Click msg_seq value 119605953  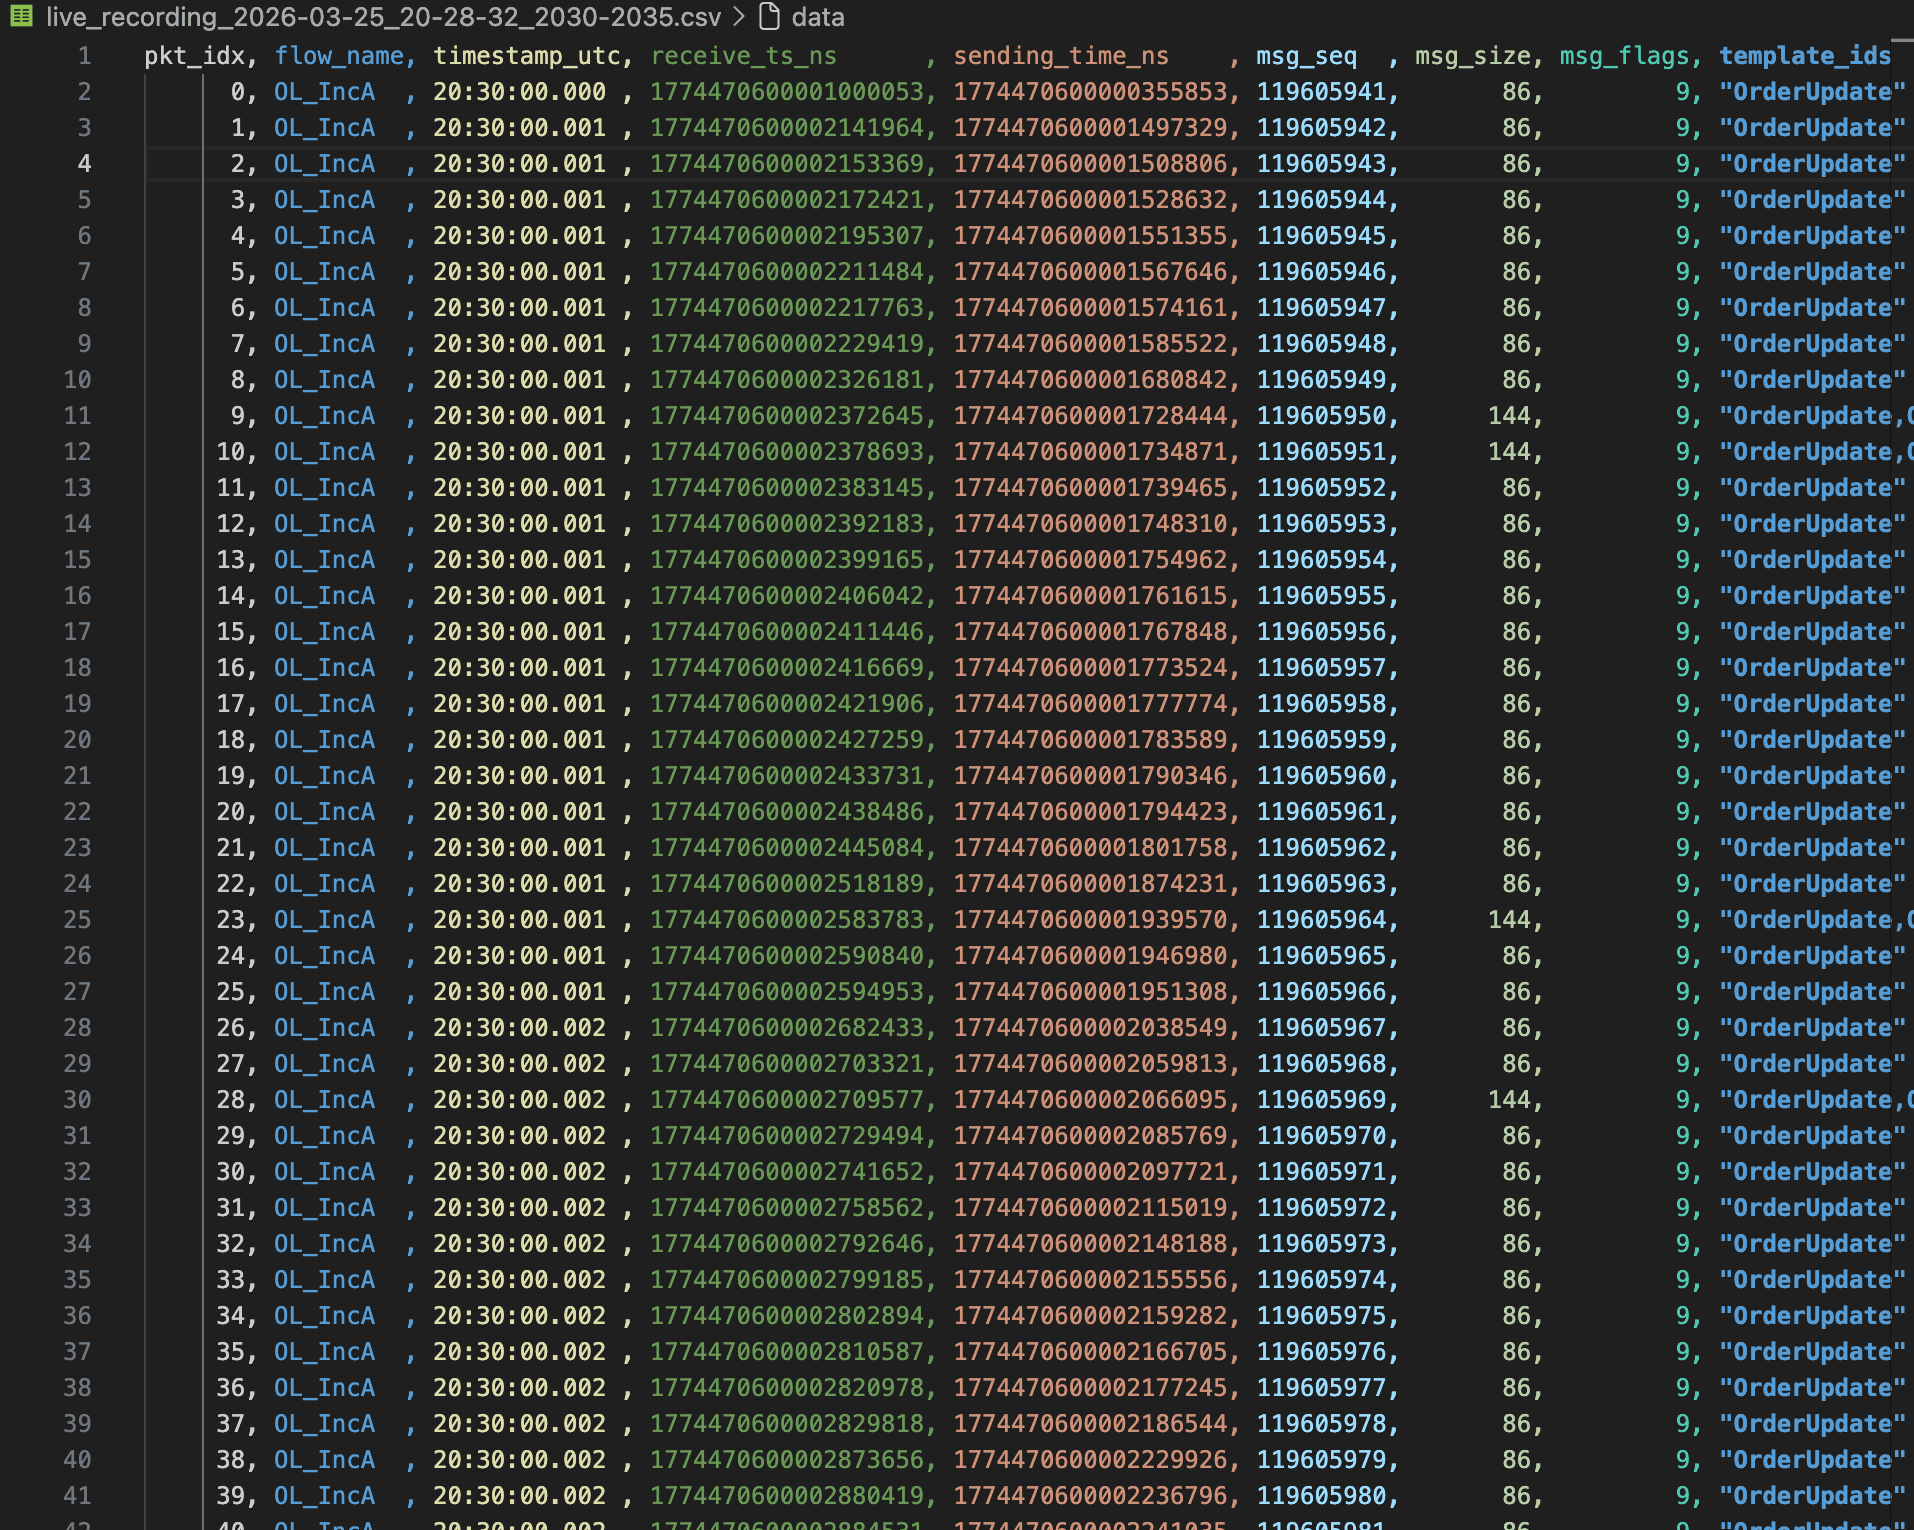click(x=1322, y=524)
